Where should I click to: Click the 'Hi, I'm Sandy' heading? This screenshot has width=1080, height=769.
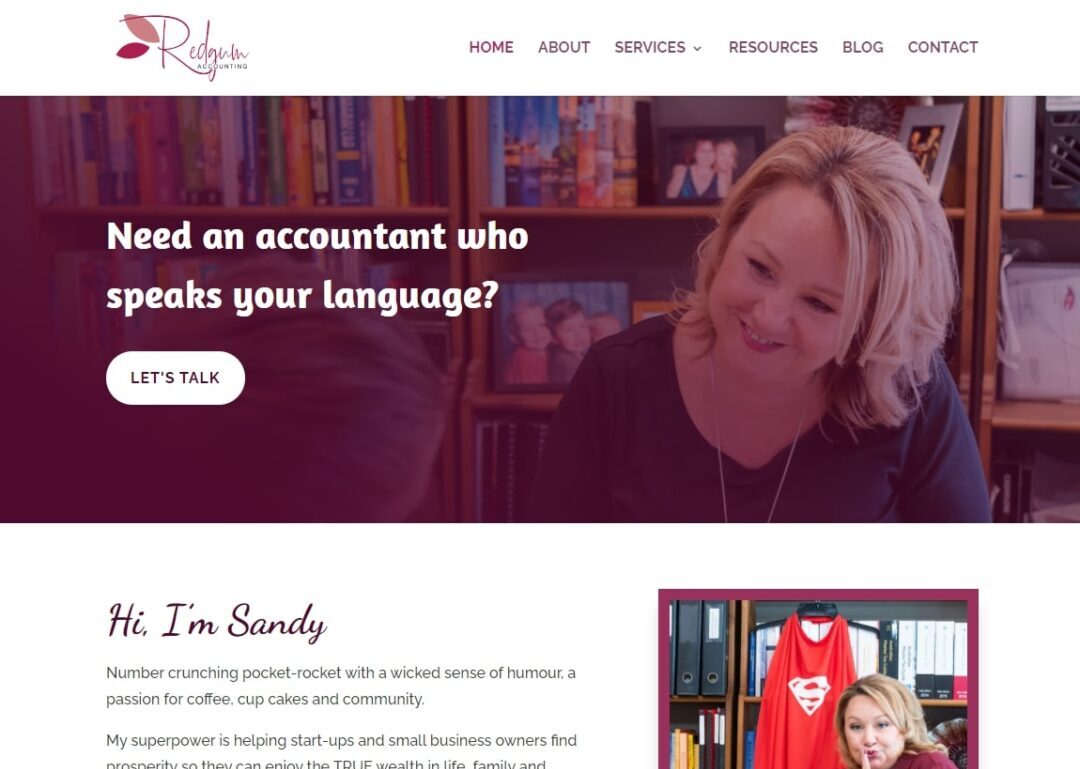click(216, 622)
